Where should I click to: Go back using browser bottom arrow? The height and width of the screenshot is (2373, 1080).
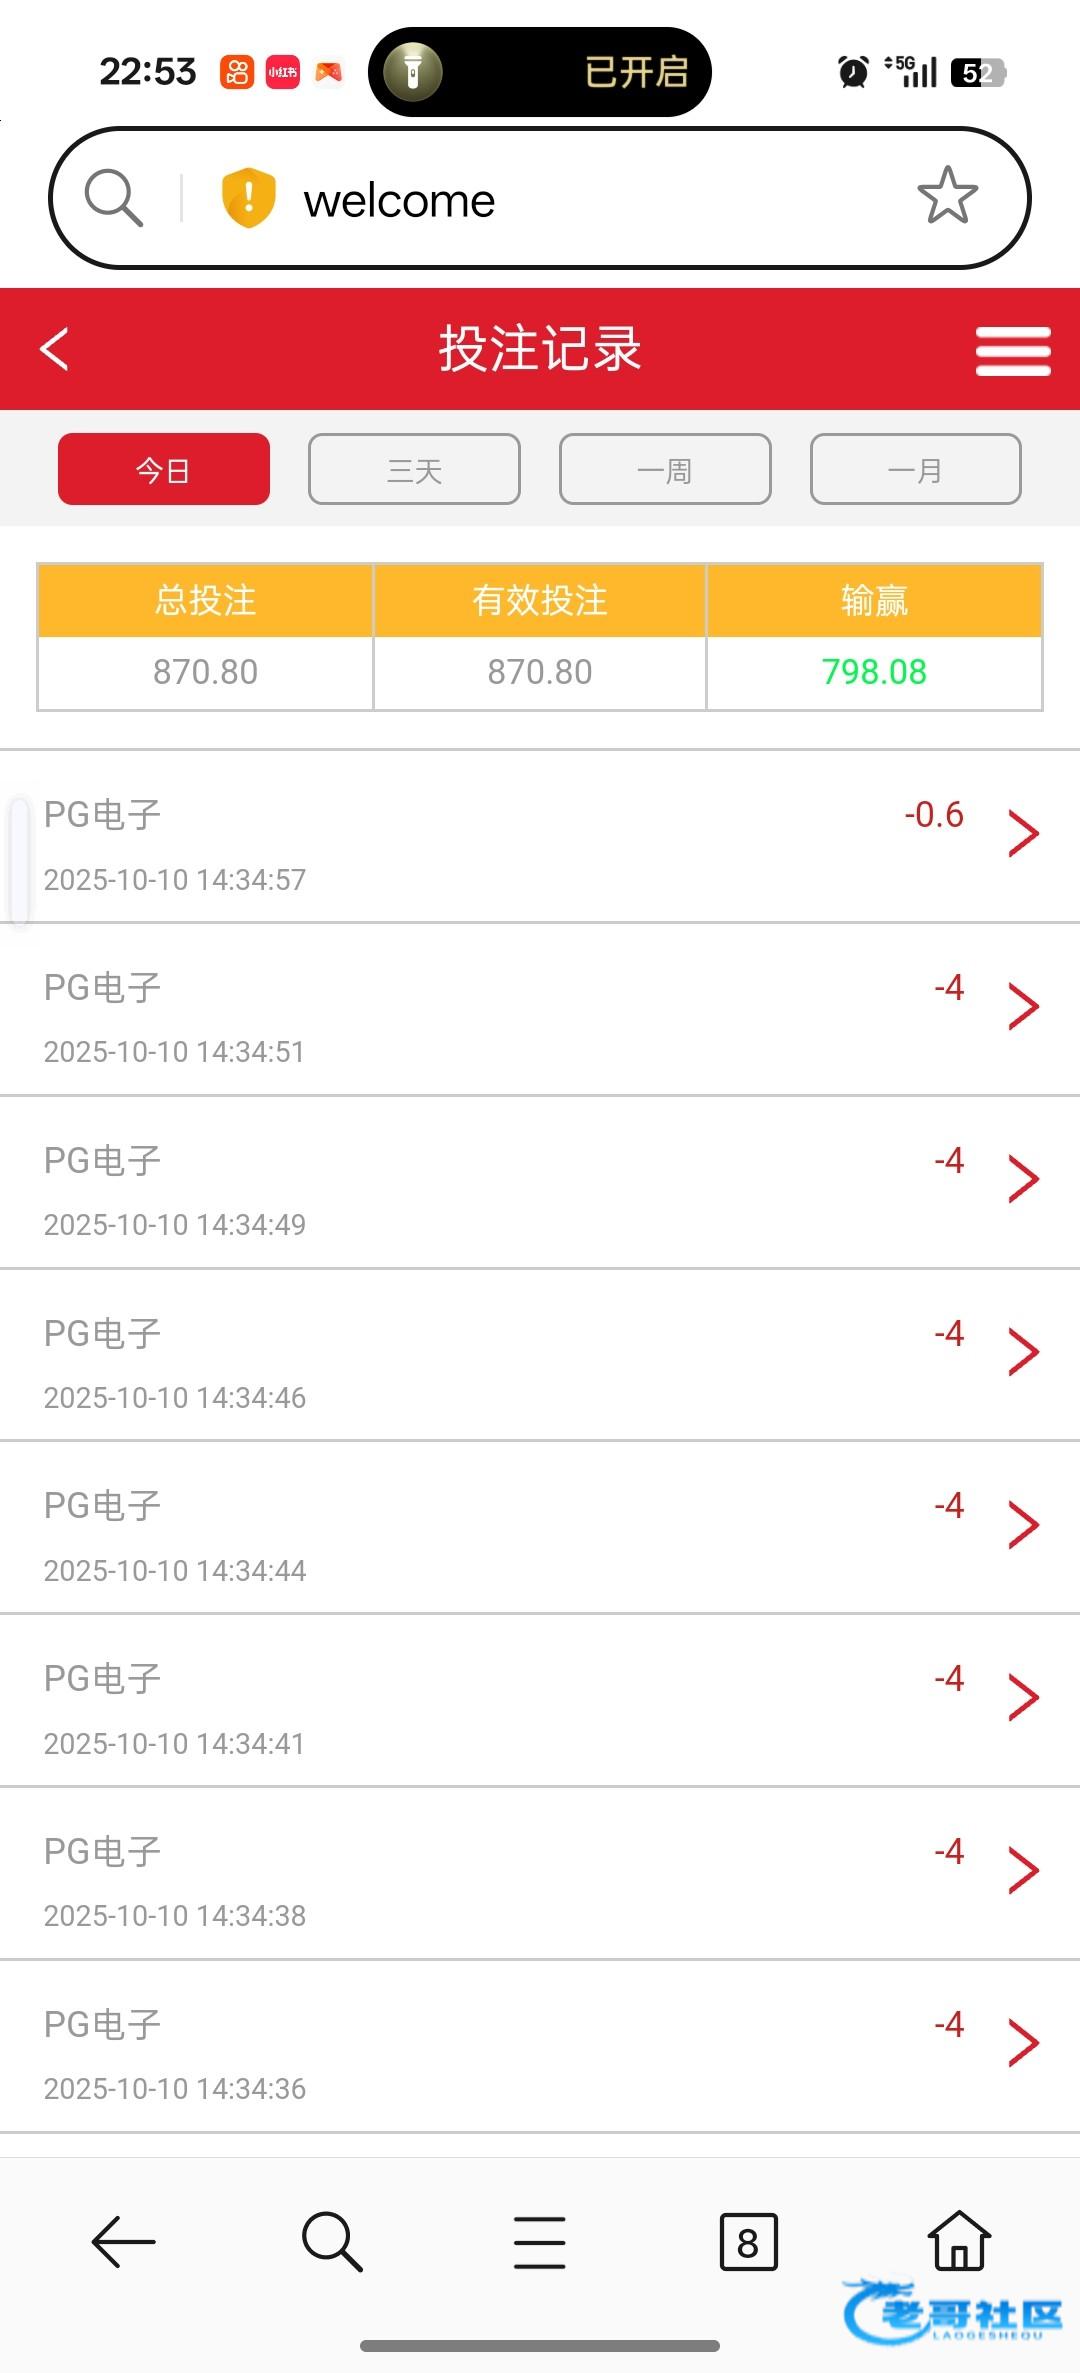point(123,2241)
